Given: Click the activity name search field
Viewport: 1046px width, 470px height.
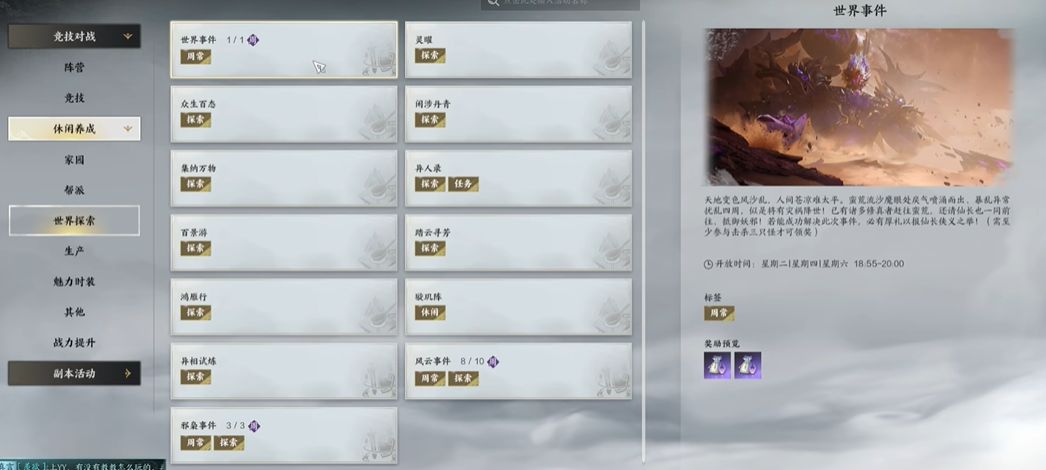Looking at the screenshot, I should [x=560, y=3].
